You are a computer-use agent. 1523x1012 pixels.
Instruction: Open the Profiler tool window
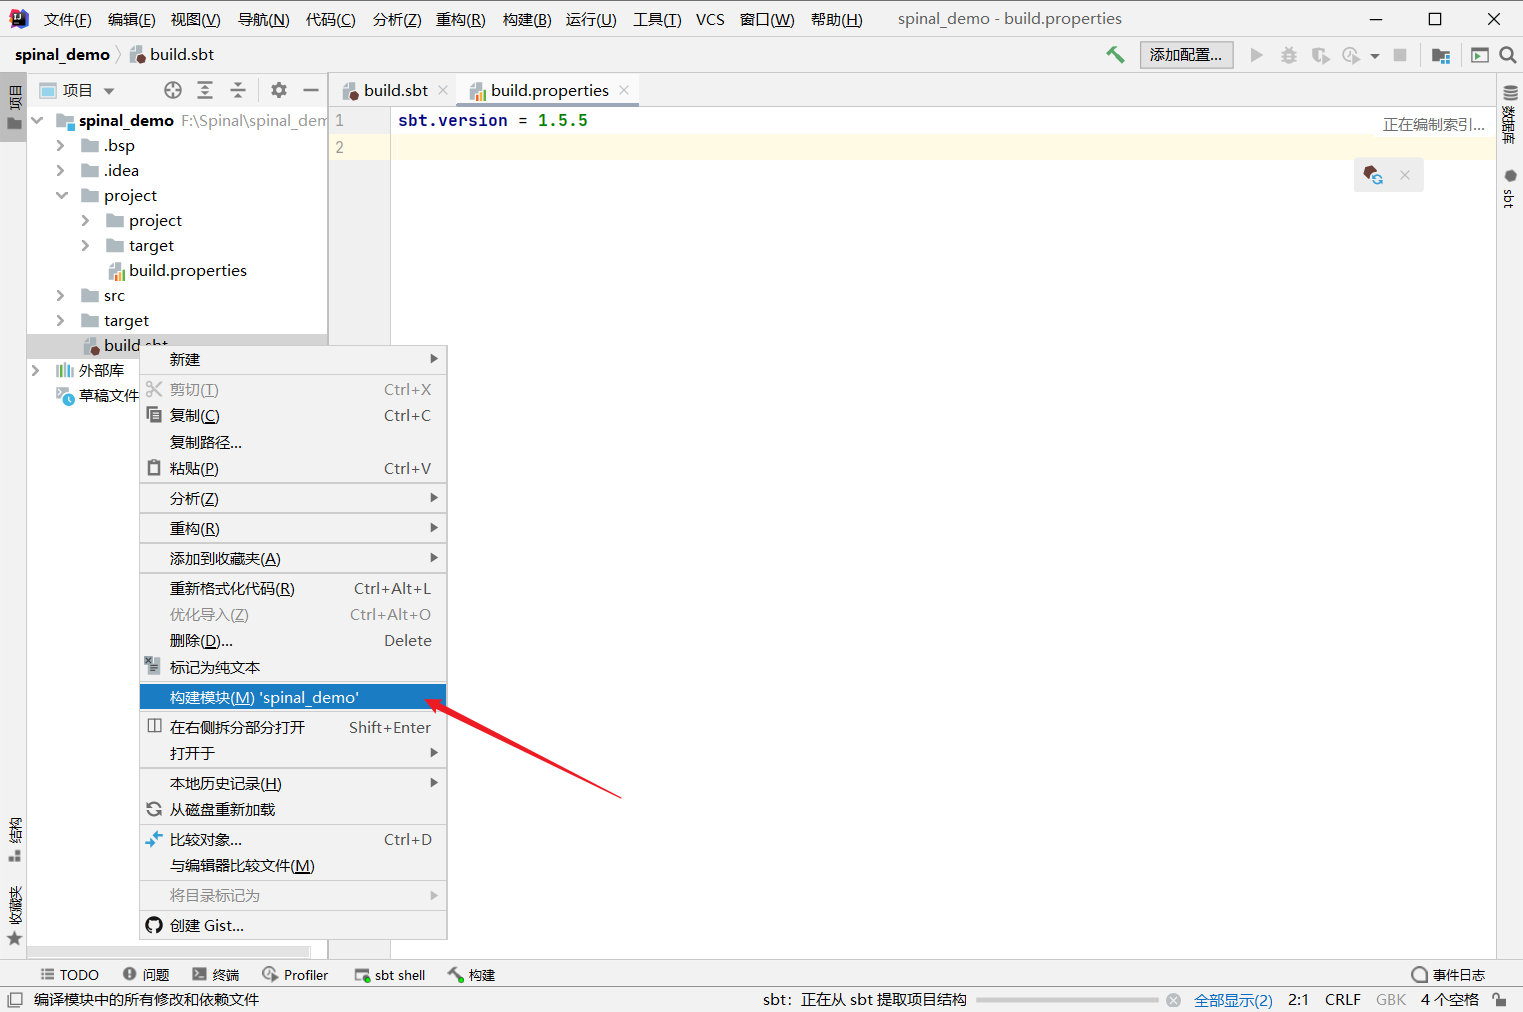pyautogui.click(x=296, y=974)
